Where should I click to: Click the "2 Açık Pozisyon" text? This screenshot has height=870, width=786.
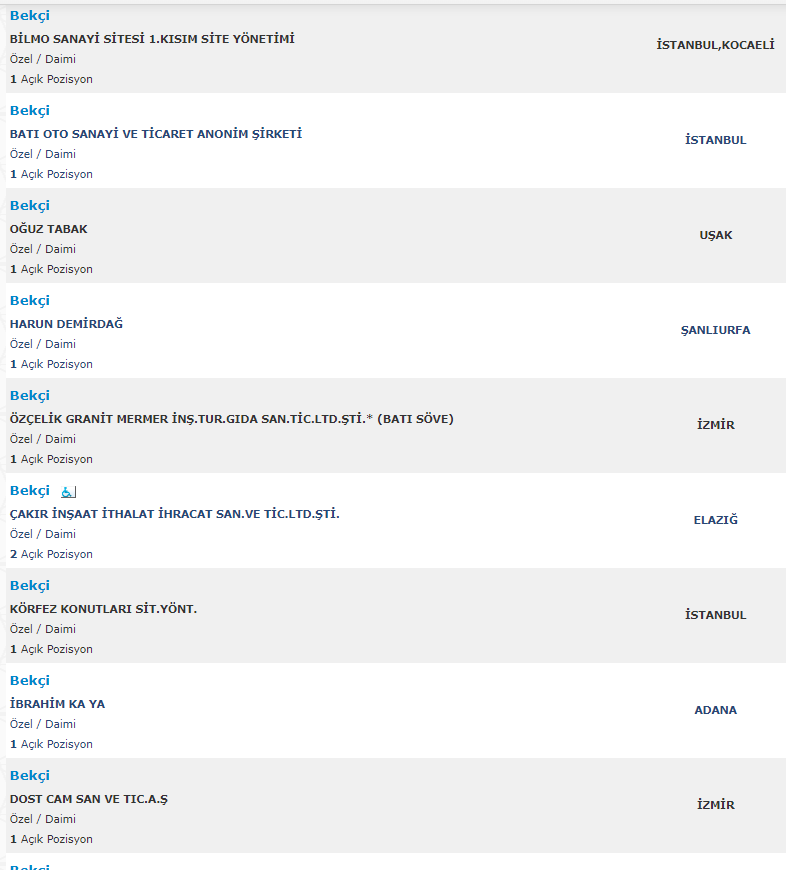tap(51, 554)
